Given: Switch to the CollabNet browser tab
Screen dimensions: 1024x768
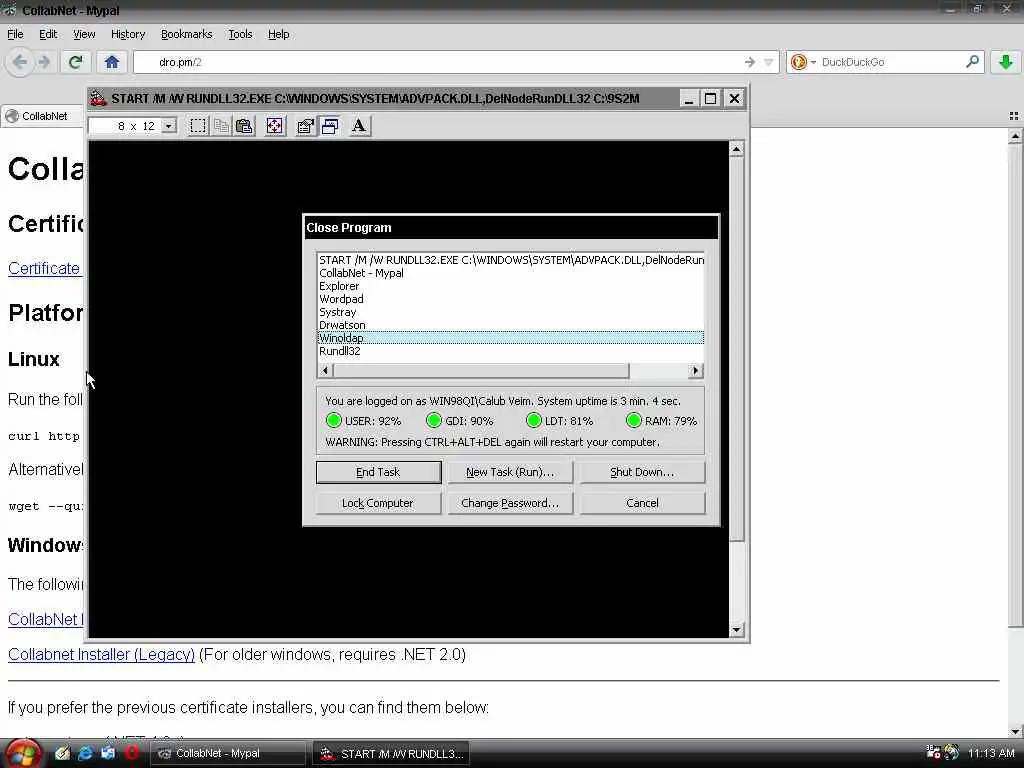Looking at the screenshot, I should pos(42,116).
